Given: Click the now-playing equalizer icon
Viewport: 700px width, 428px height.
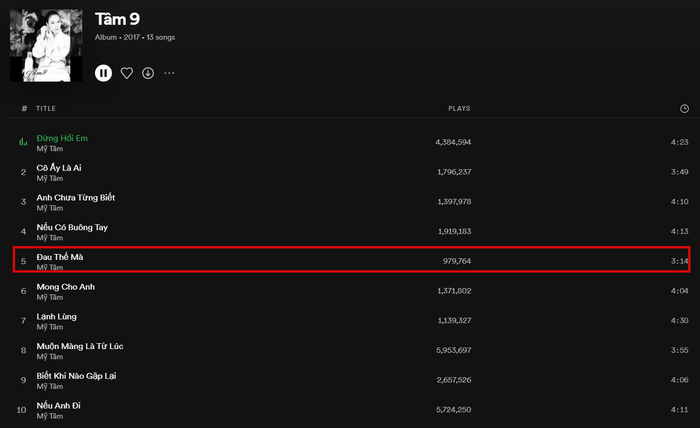Looking at the screenshot, I should [x=23, y=142].
